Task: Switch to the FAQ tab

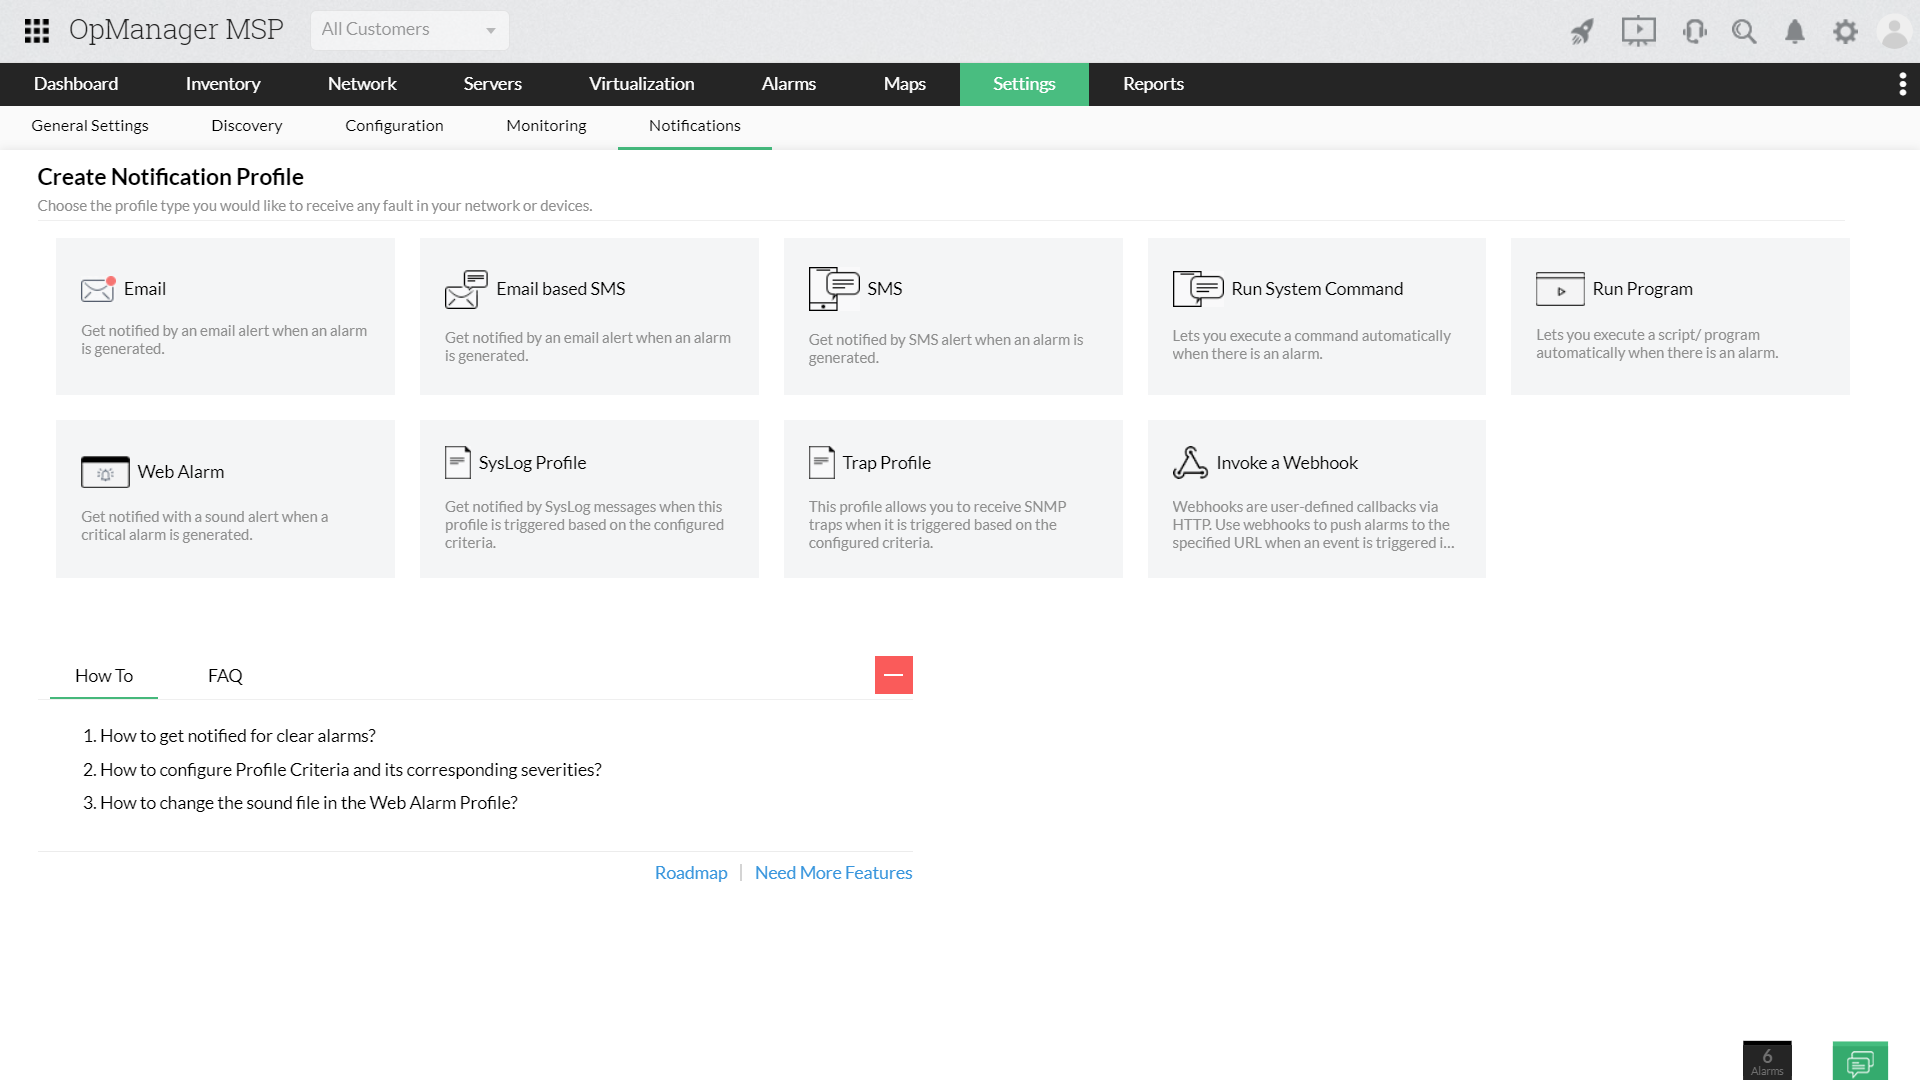Action: [225, 676]
